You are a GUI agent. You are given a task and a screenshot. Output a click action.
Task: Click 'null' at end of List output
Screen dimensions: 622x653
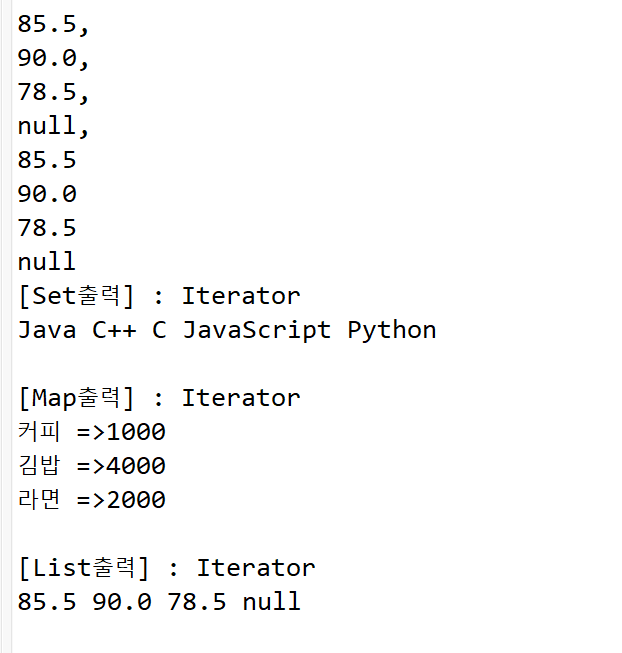coord(271,602)
